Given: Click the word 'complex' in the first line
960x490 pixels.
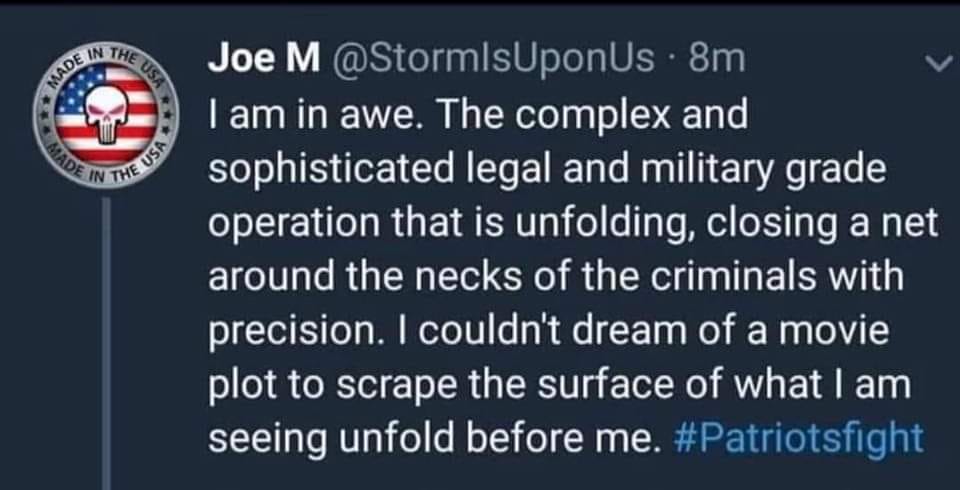Looking at the screenshot, I should [585, 116].
